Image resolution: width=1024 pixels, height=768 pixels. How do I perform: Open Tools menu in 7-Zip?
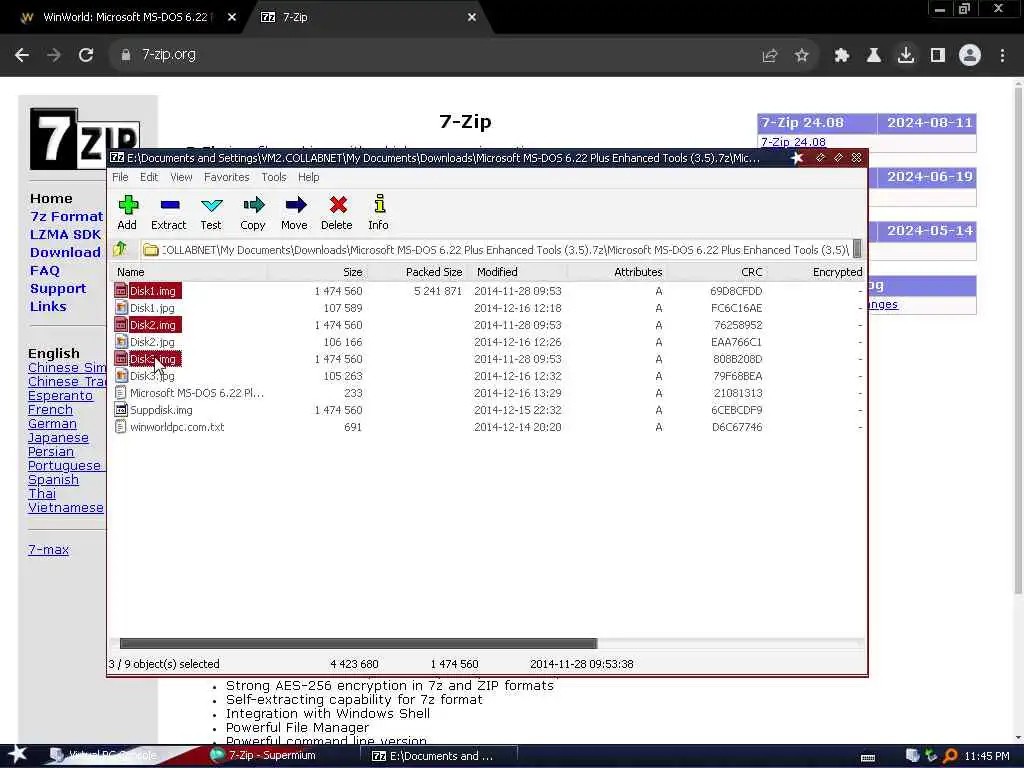tap(274, 177)
